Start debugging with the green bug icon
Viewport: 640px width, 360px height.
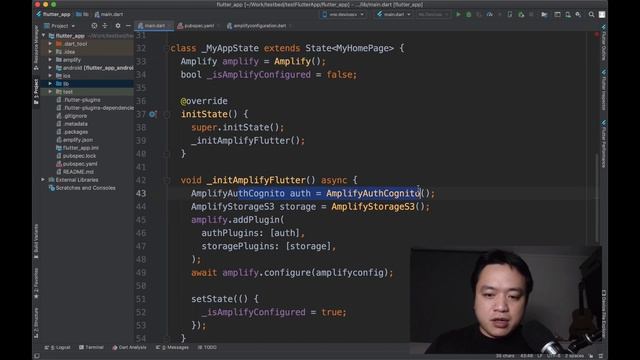coord(469,14)
